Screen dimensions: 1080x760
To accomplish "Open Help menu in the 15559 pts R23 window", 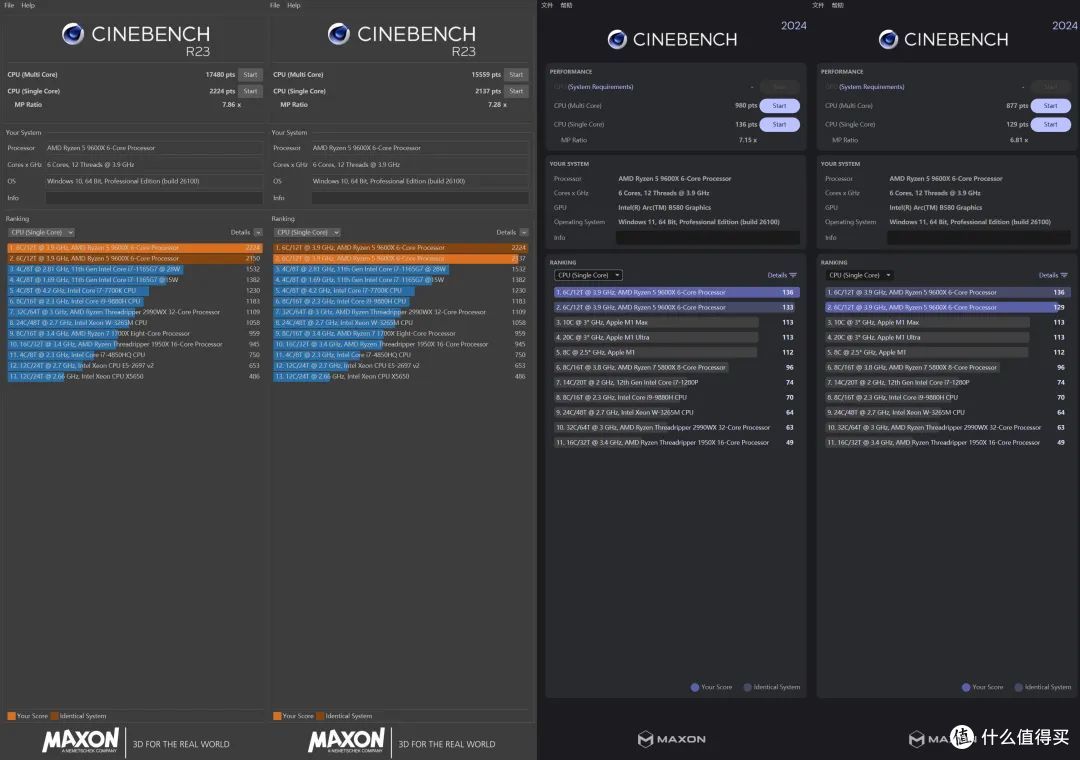I will click(x=293, y=5).
